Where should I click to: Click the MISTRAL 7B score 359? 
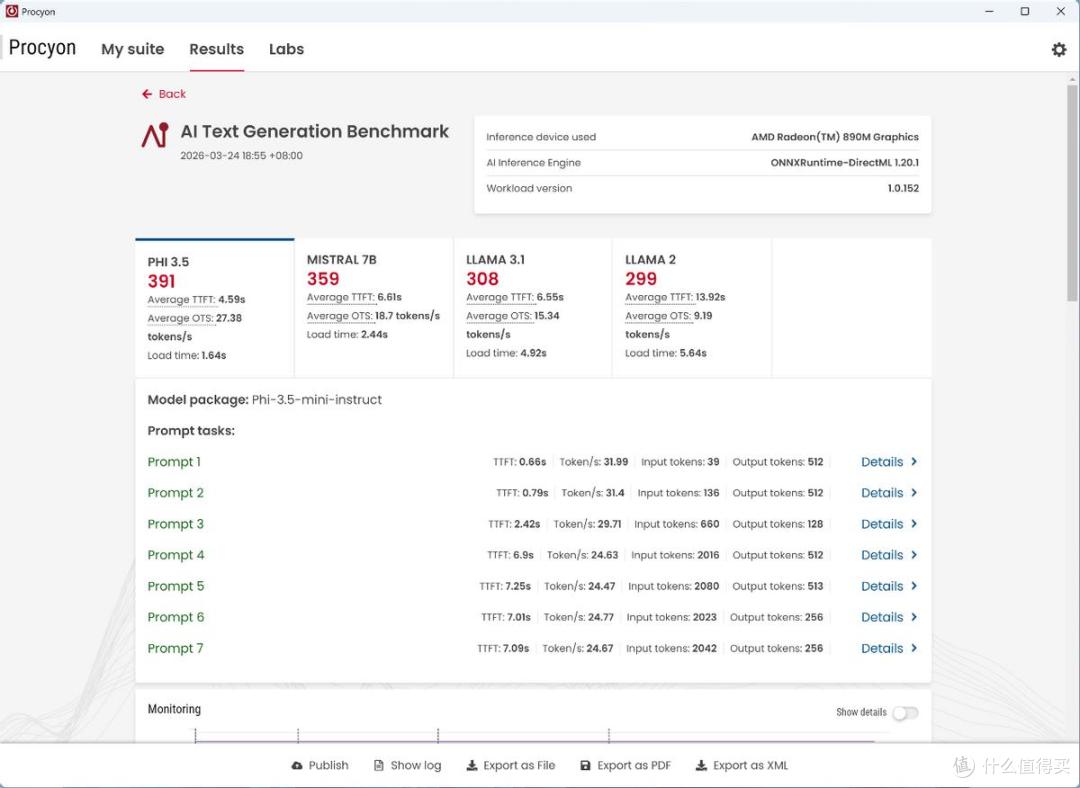pyautogui.click(x=323, y=279)
